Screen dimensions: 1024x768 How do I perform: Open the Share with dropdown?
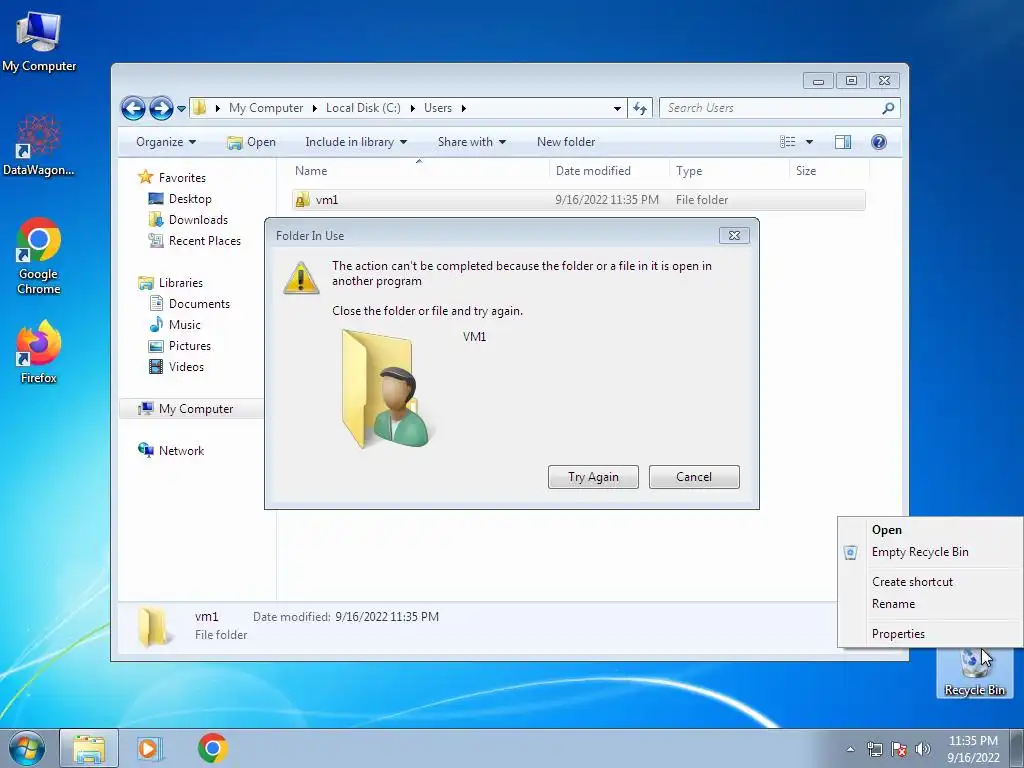pos(472,142)
